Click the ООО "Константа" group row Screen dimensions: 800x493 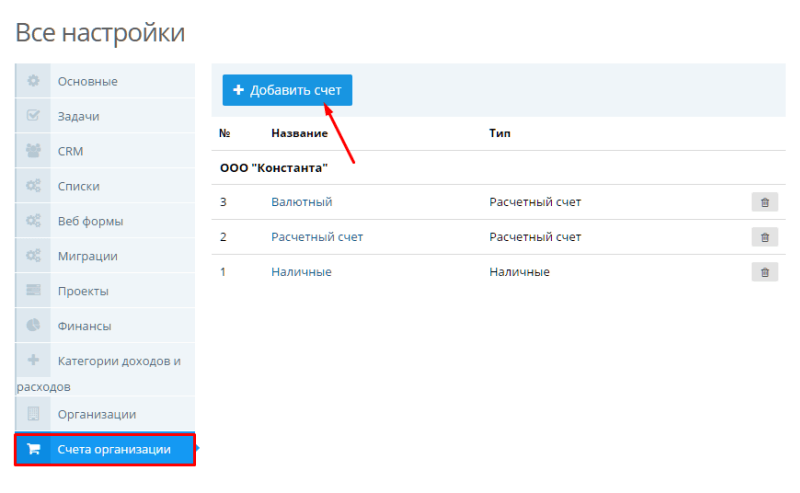(274, 168)
